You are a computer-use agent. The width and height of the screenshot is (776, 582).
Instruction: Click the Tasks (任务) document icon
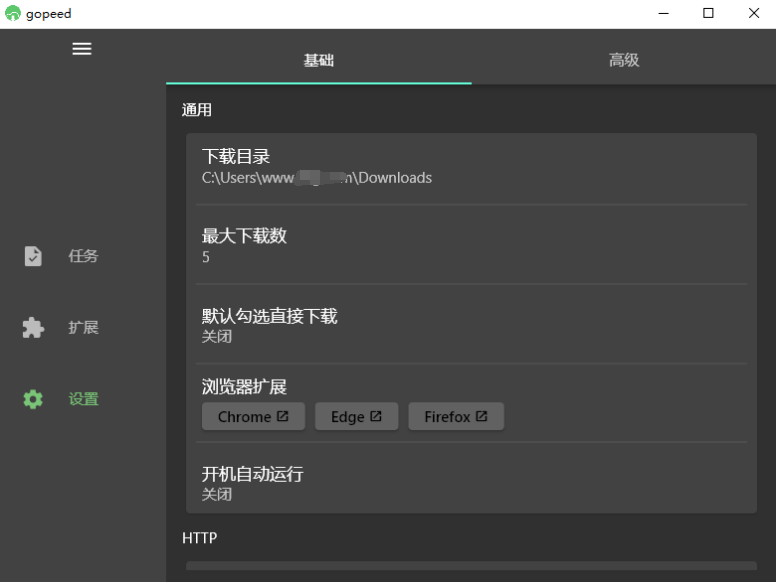point(33,256)
